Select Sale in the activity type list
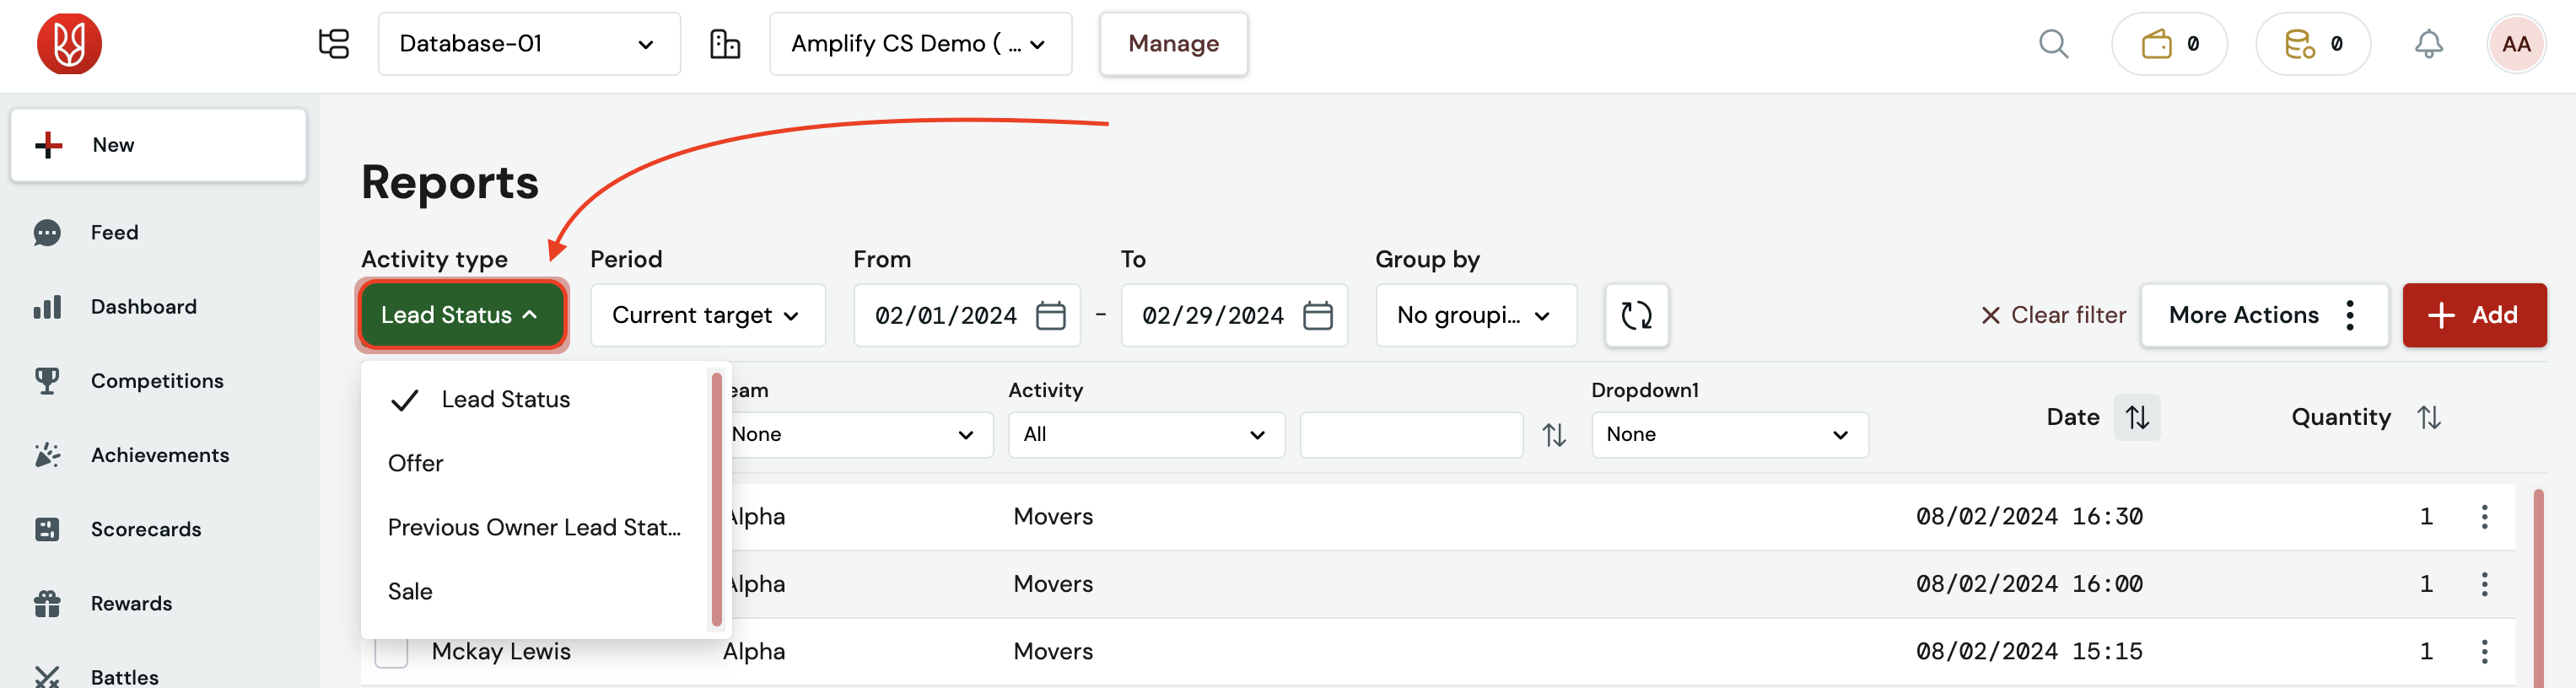Screen dimensions: 2576x688 [x=410, y=591]
